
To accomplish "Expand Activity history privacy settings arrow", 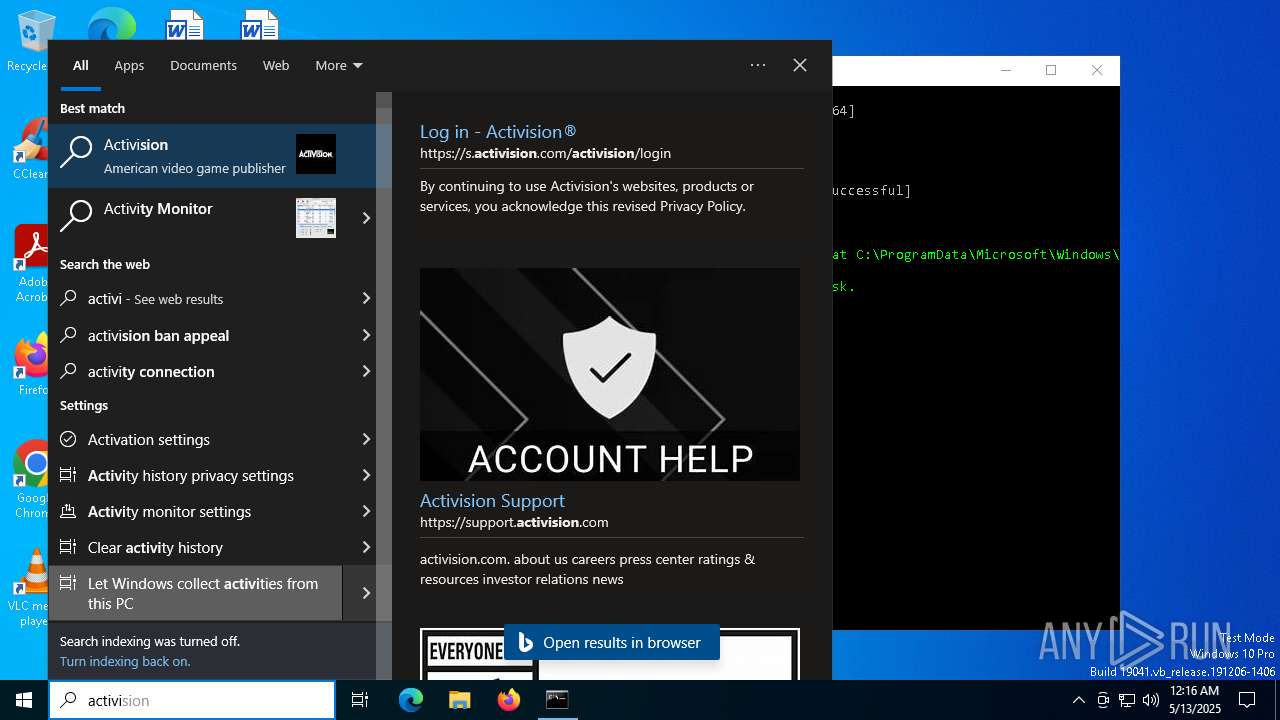I will 366,475.
